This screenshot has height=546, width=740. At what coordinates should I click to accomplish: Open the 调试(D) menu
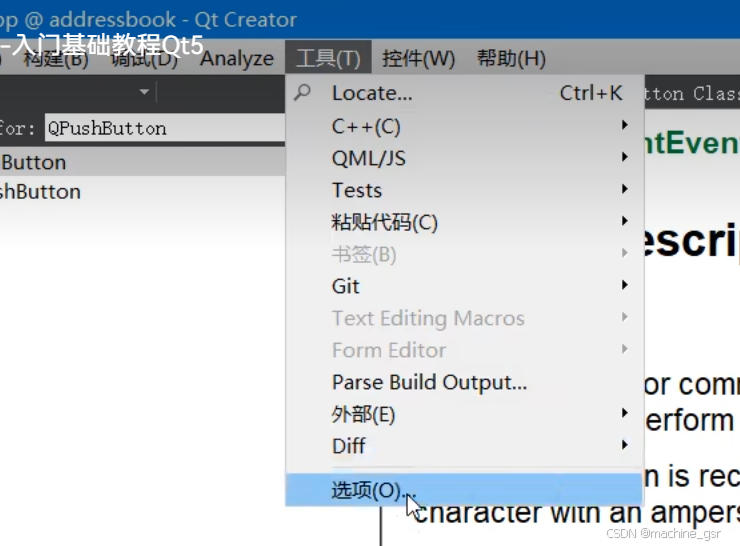(144, 60)
